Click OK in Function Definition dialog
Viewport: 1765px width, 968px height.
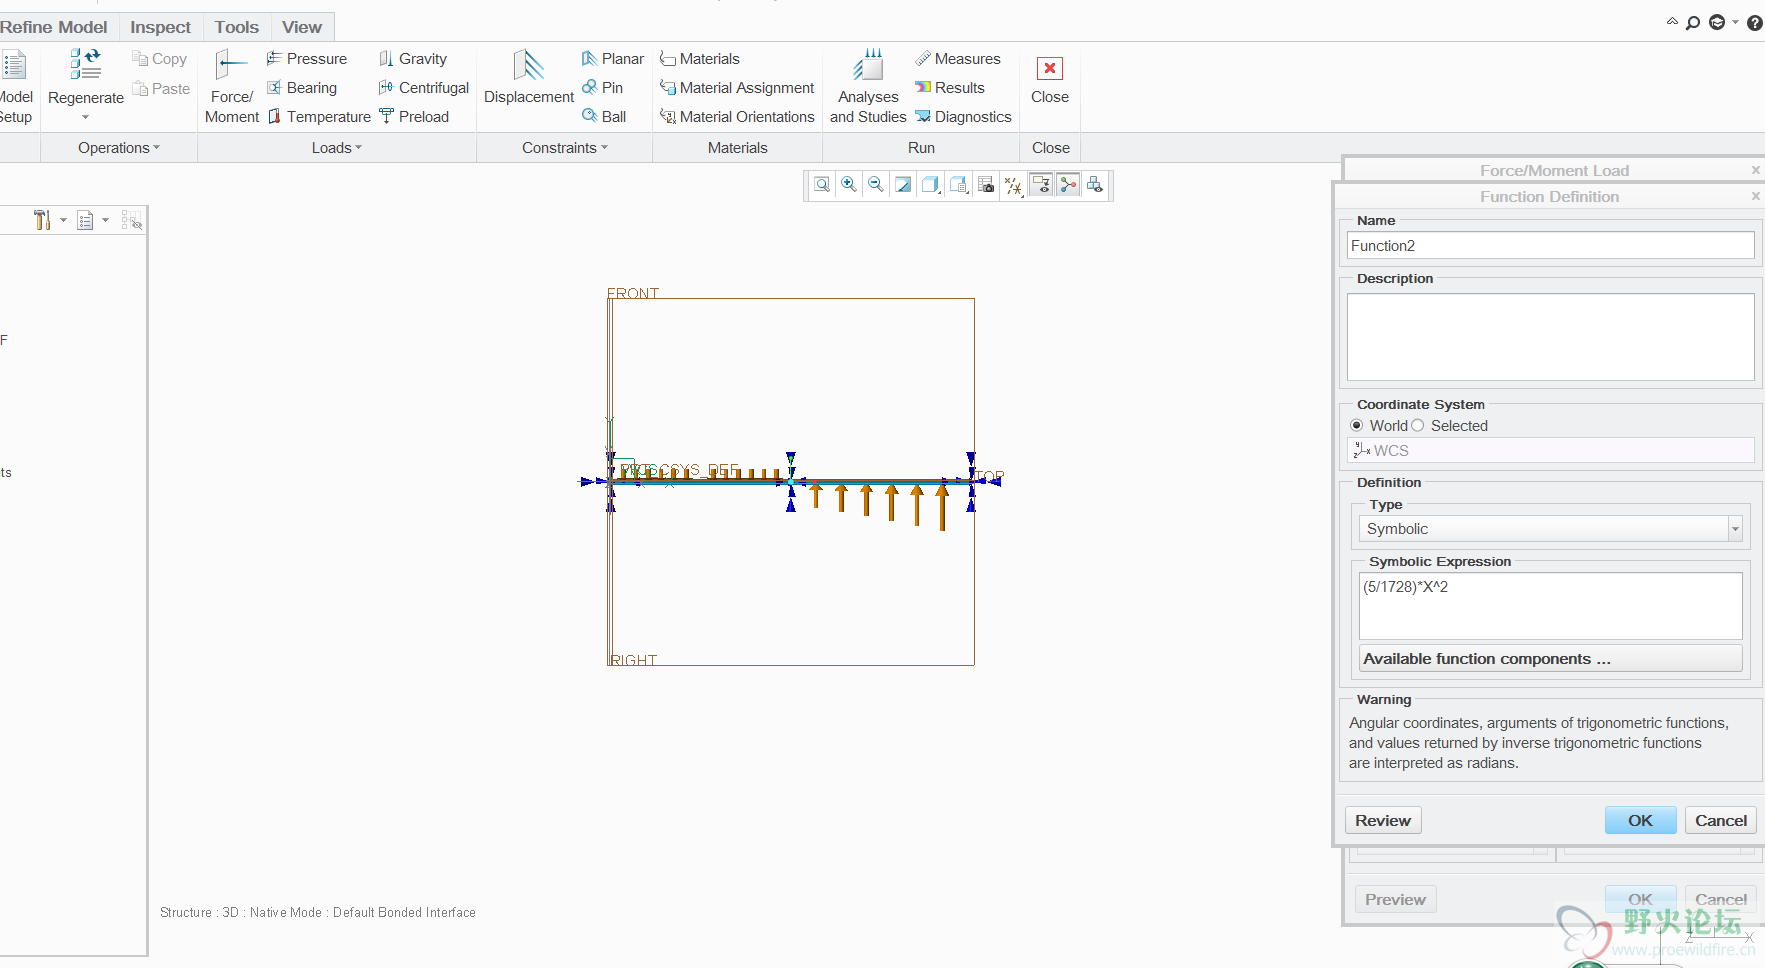1640,821
